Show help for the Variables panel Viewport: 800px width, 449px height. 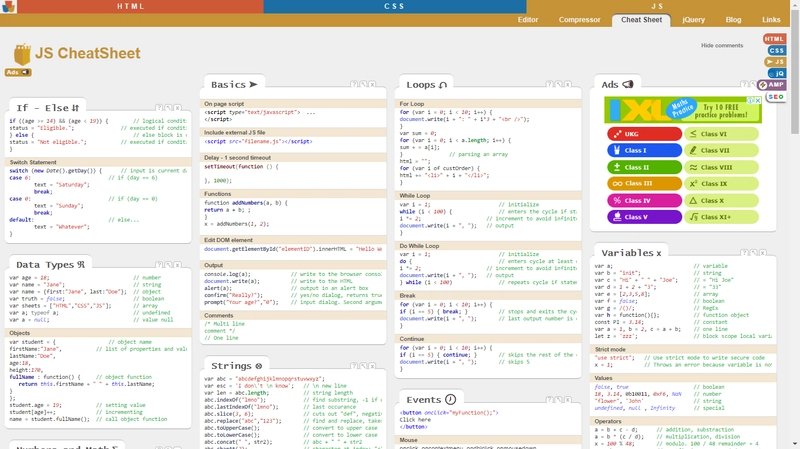click(x=744, y=253)
